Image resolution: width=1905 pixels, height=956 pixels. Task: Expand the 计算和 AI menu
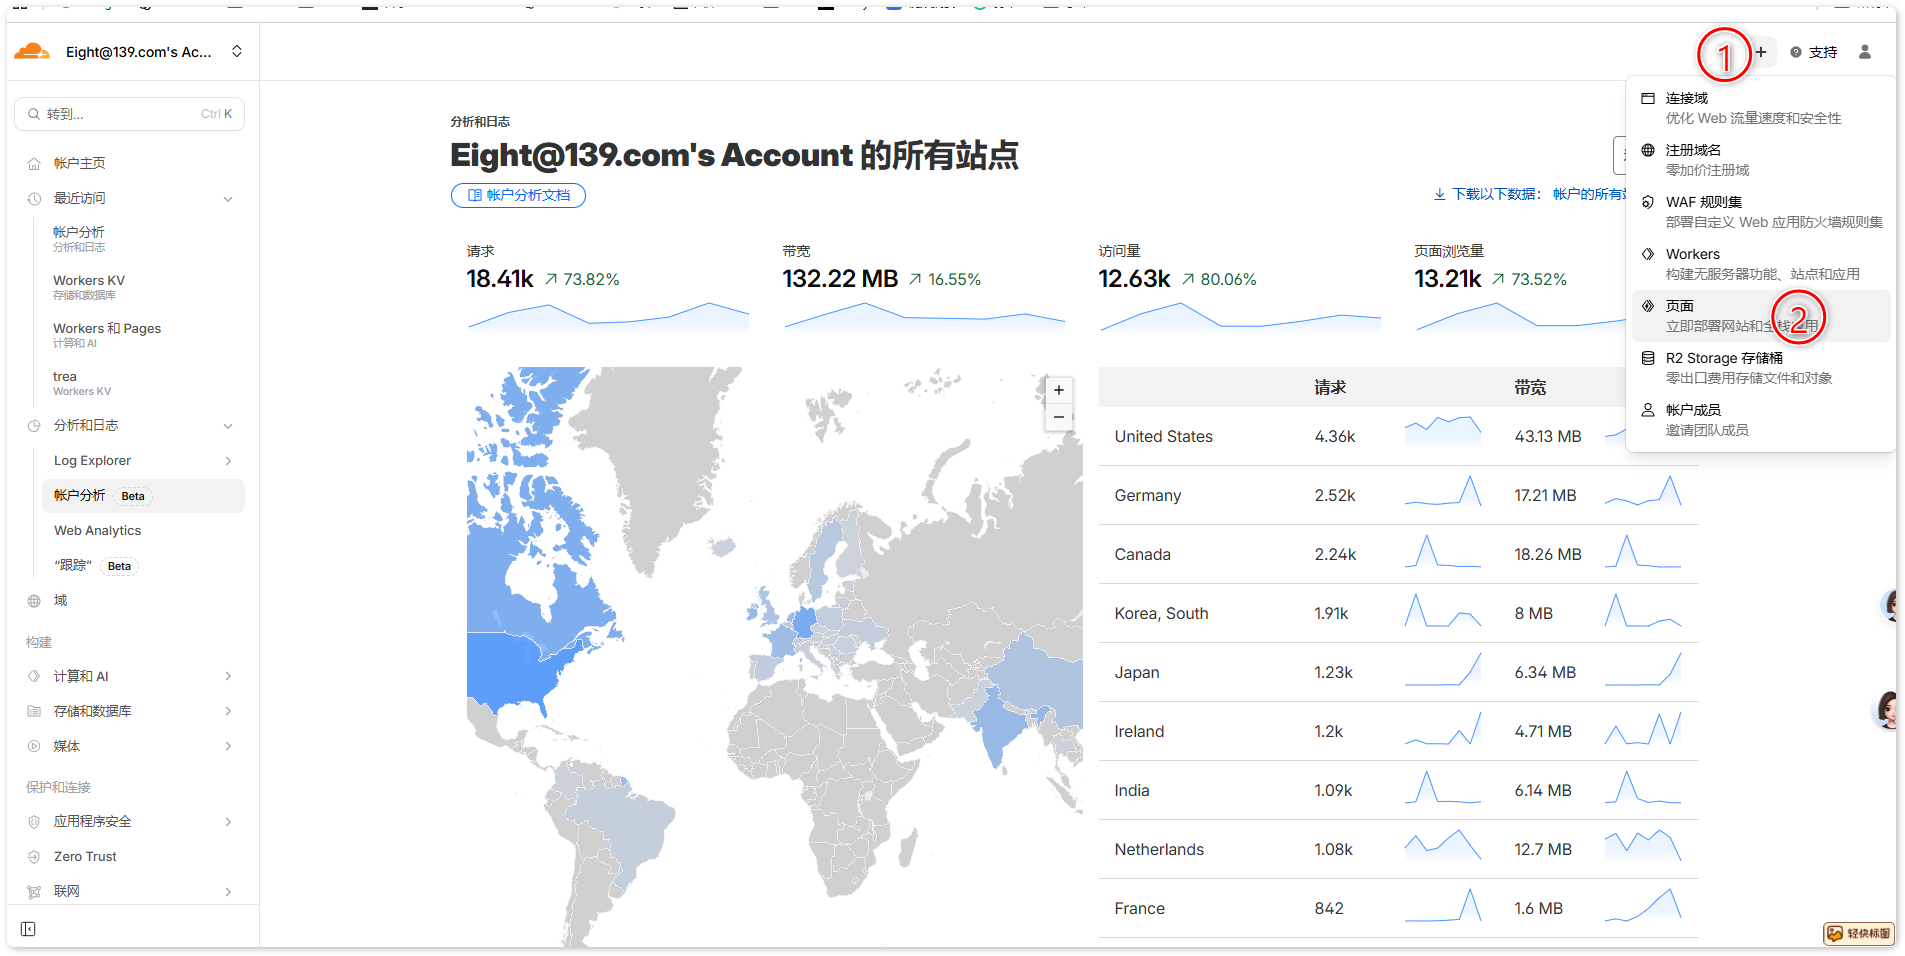(x=228, y=677)
